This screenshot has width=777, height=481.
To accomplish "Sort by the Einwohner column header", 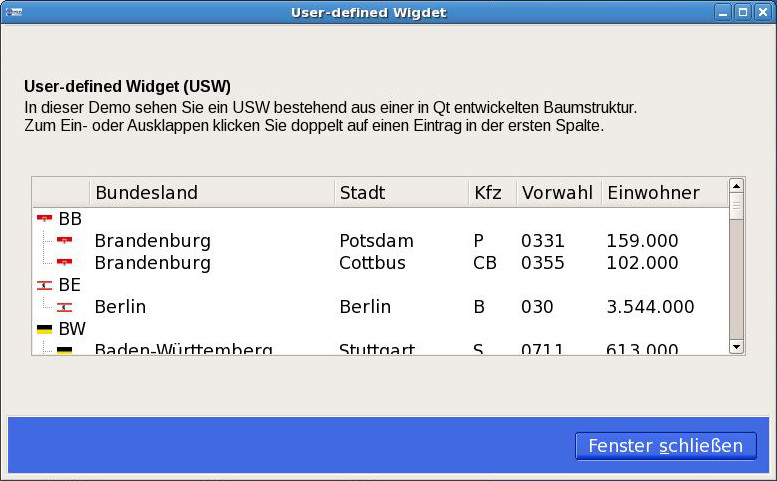I will 665,193.
